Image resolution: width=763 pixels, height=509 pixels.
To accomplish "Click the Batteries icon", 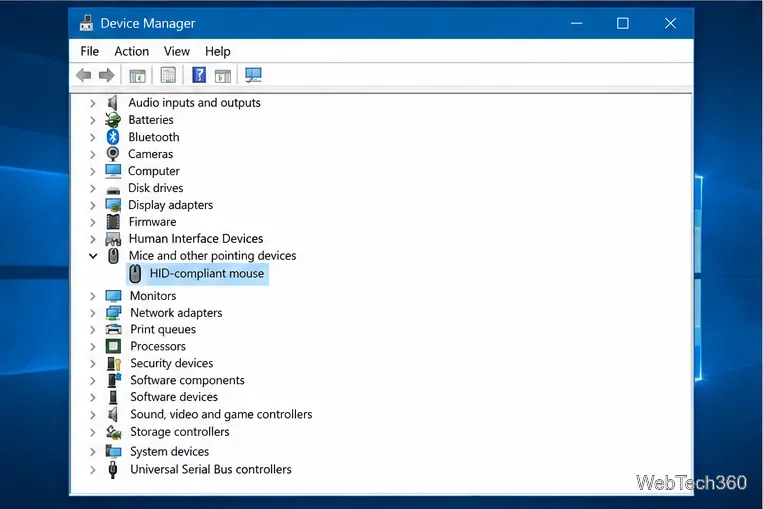I will pos(113,120).
